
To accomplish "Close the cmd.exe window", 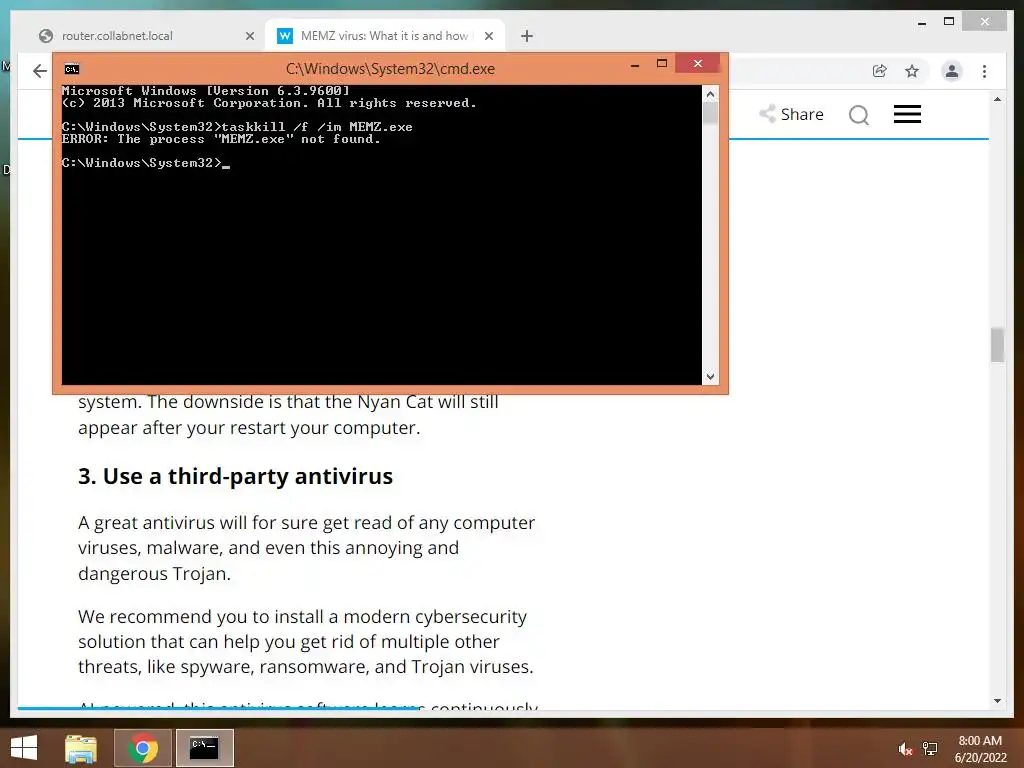I will pos(697,63).
